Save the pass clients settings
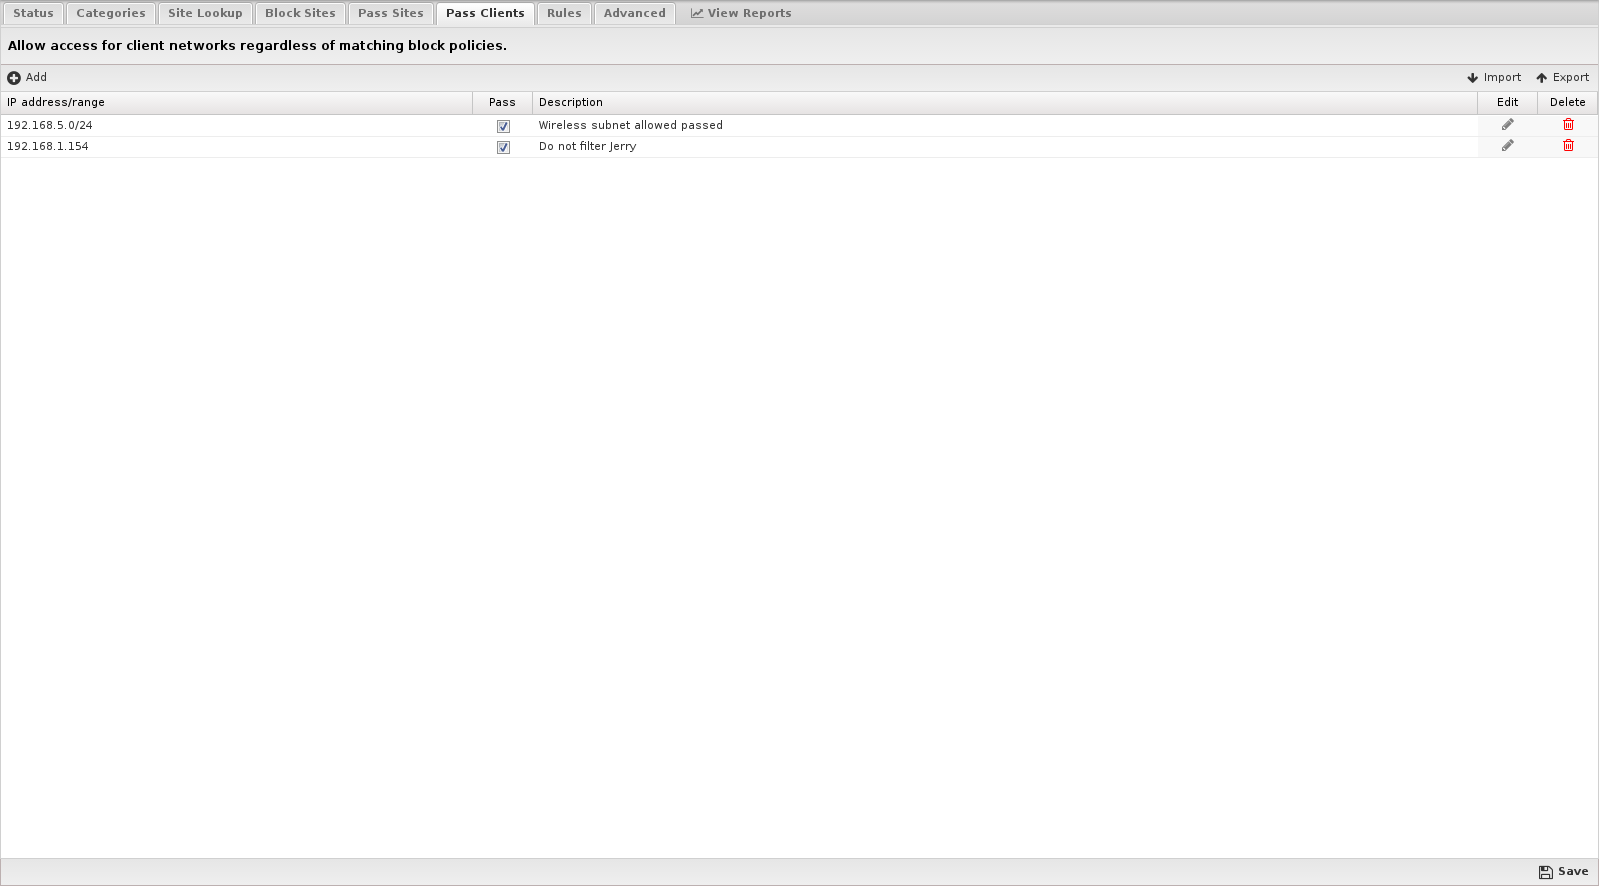1599x886 pixels. click(x=1563, y=872)
